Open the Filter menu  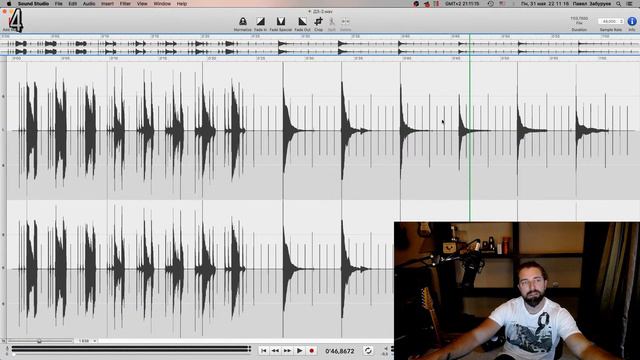coord(125,4)
